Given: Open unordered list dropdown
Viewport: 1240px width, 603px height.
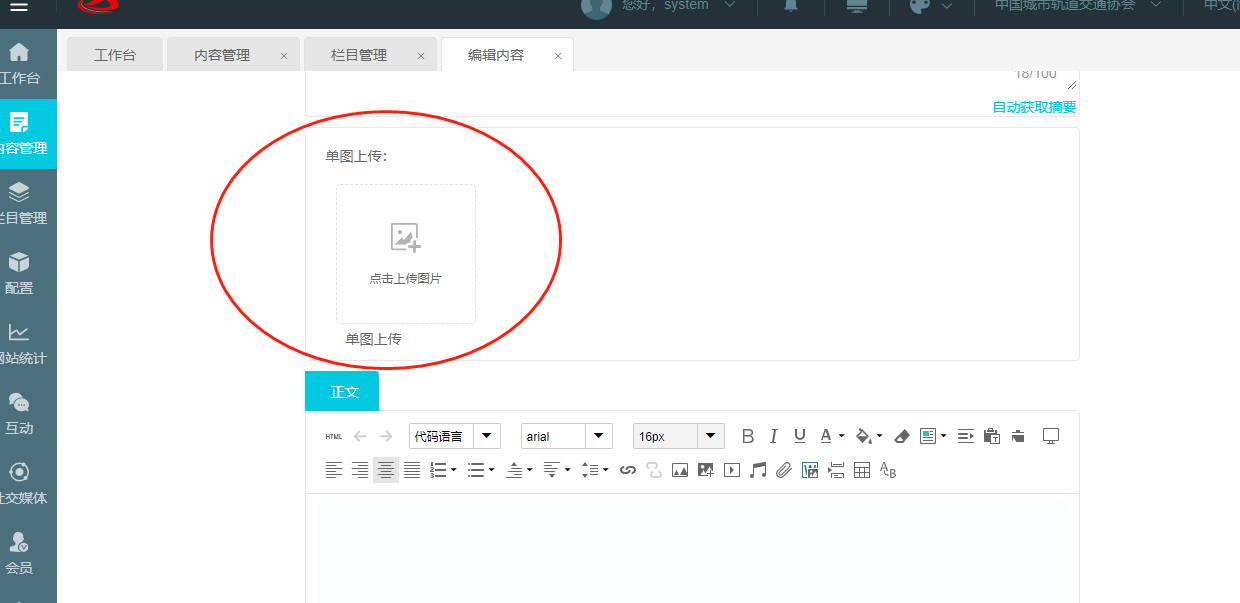Looking at the screenshot, I should 491,470.
